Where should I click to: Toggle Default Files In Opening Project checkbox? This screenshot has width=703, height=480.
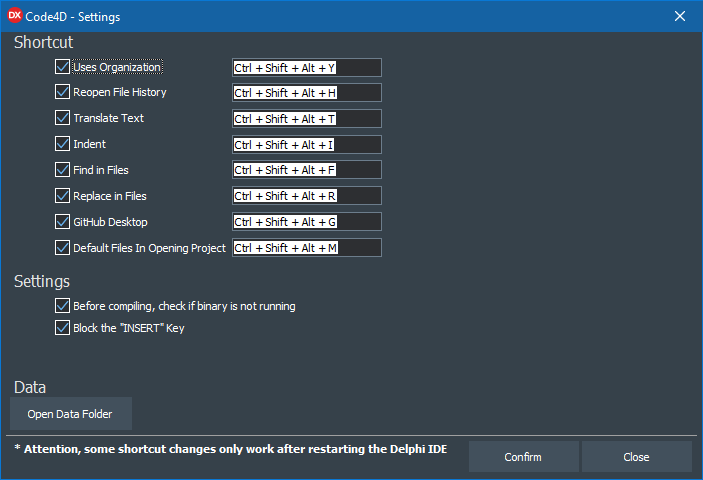[62, 248]
